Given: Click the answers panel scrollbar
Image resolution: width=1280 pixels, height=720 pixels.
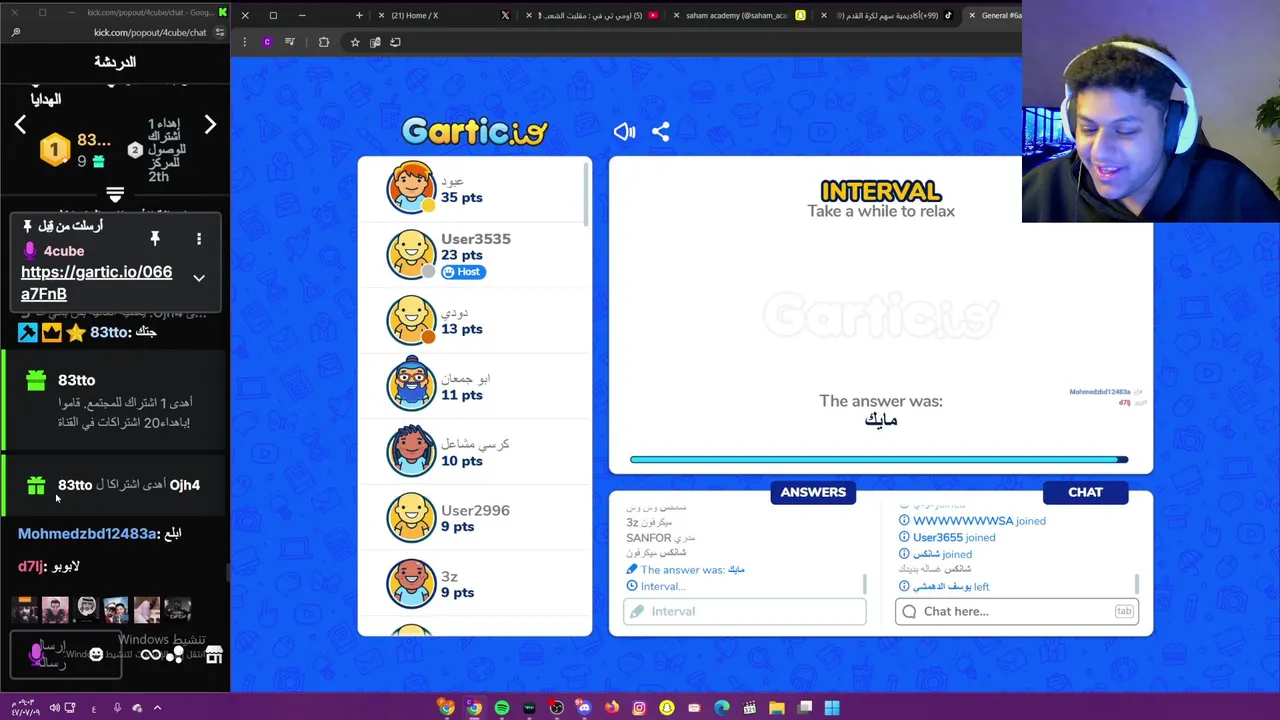Looking at the screenshot, I should pyautogui.click(x=863, y=584).
